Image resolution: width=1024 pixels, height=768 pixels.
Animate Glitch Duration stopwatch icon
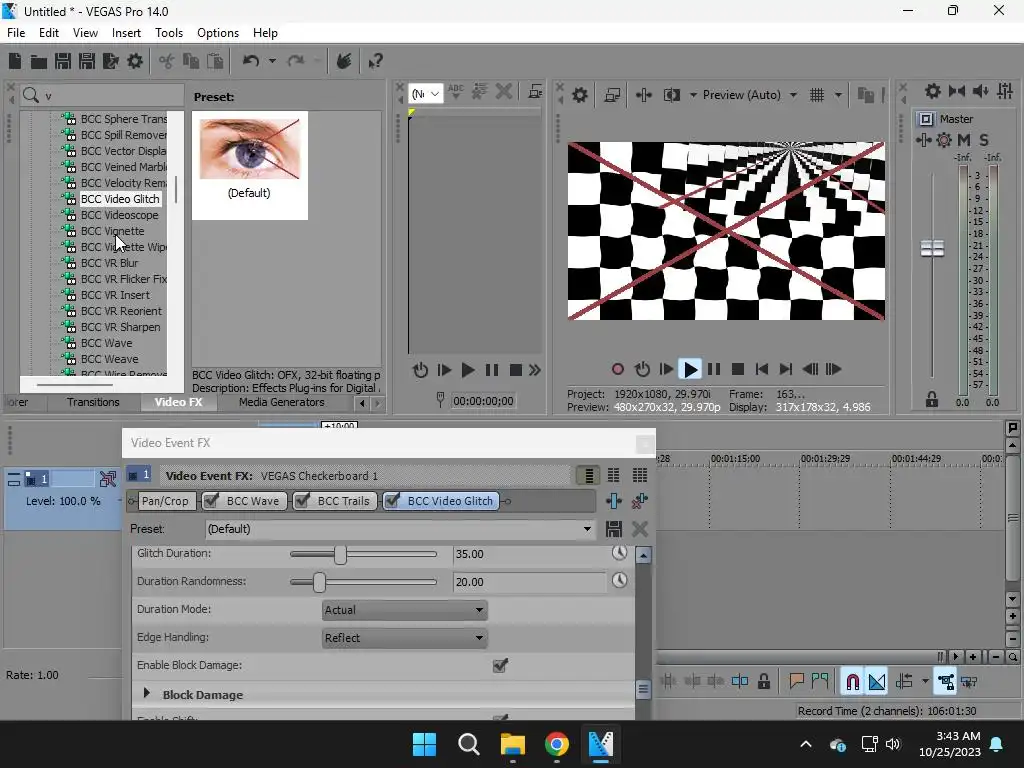(619, 553)
